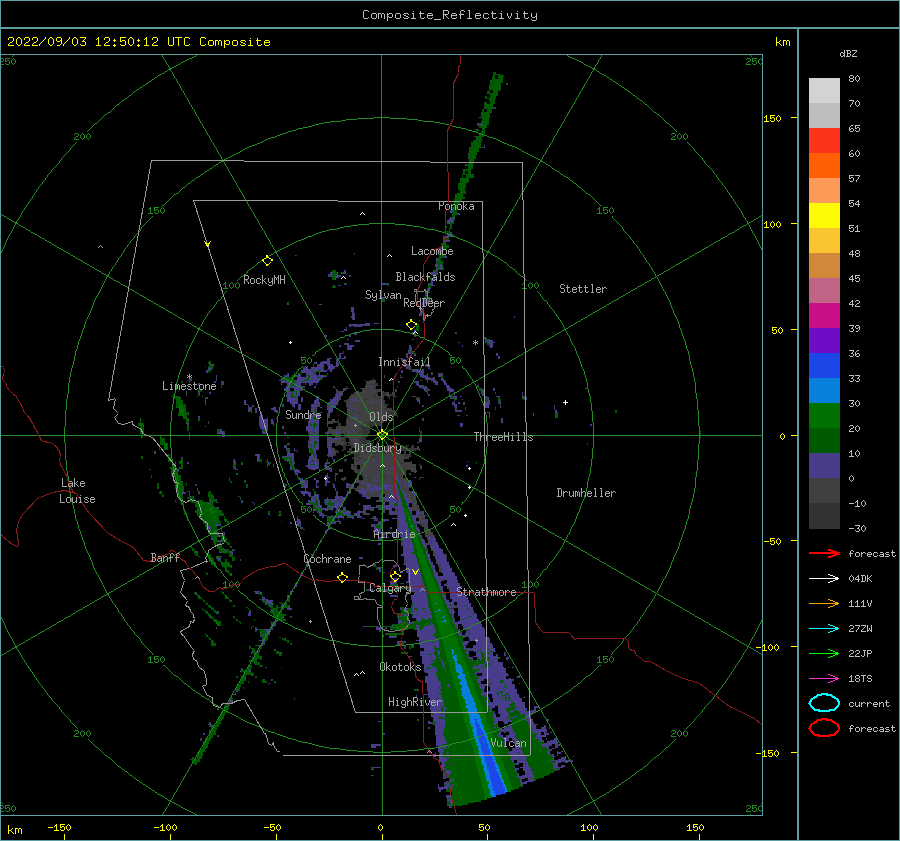The height and width of the screenshot is (841, 900).
Task: Select the Lacombe city label
Action: [432, 251]
